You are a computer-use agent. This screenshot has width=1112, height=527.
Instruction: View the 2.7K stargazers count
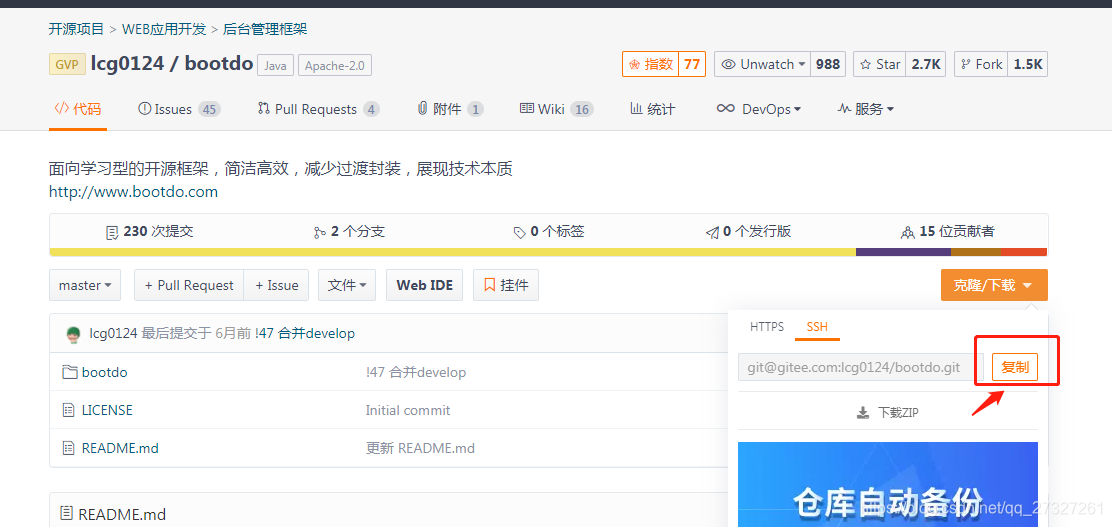[x=925, y=65]
